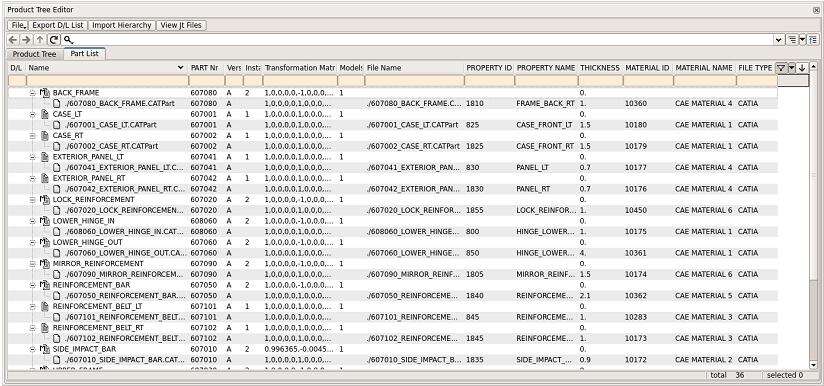824x386 pixels.
Task: Go forward with the right arrow icon
Action: (26, 40)
